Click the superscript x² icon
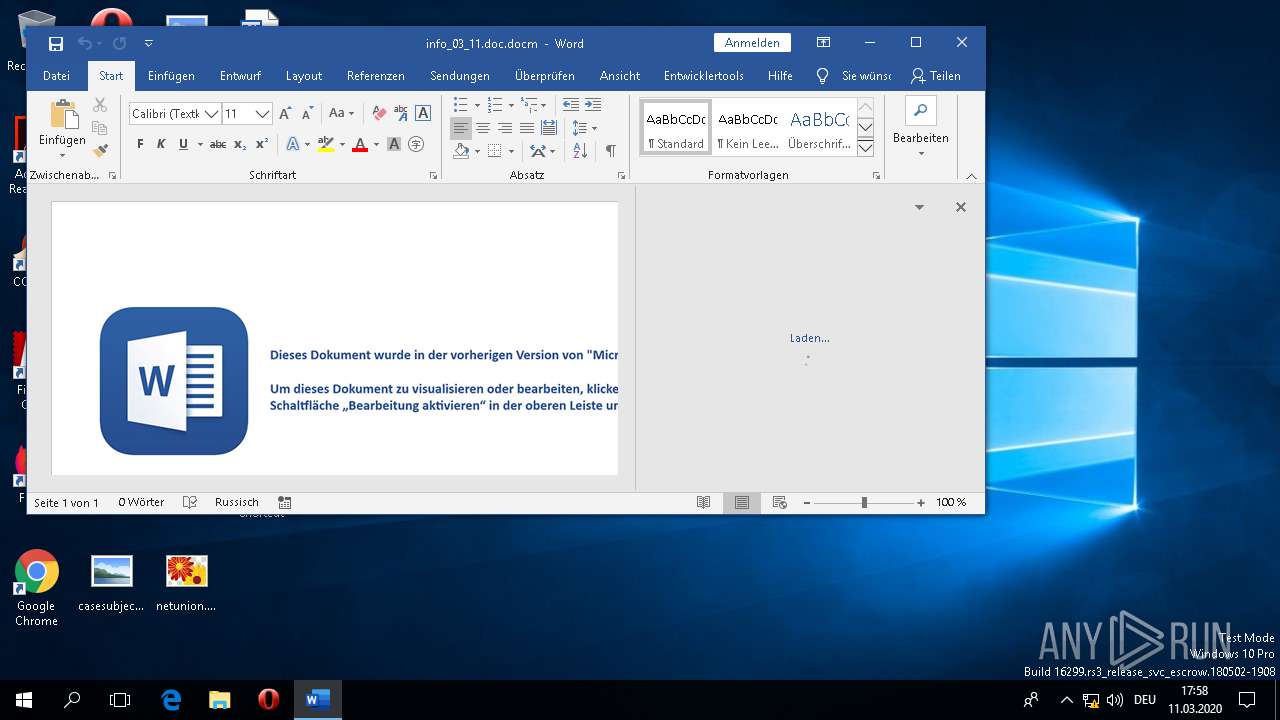 click(x=262, y=144)
